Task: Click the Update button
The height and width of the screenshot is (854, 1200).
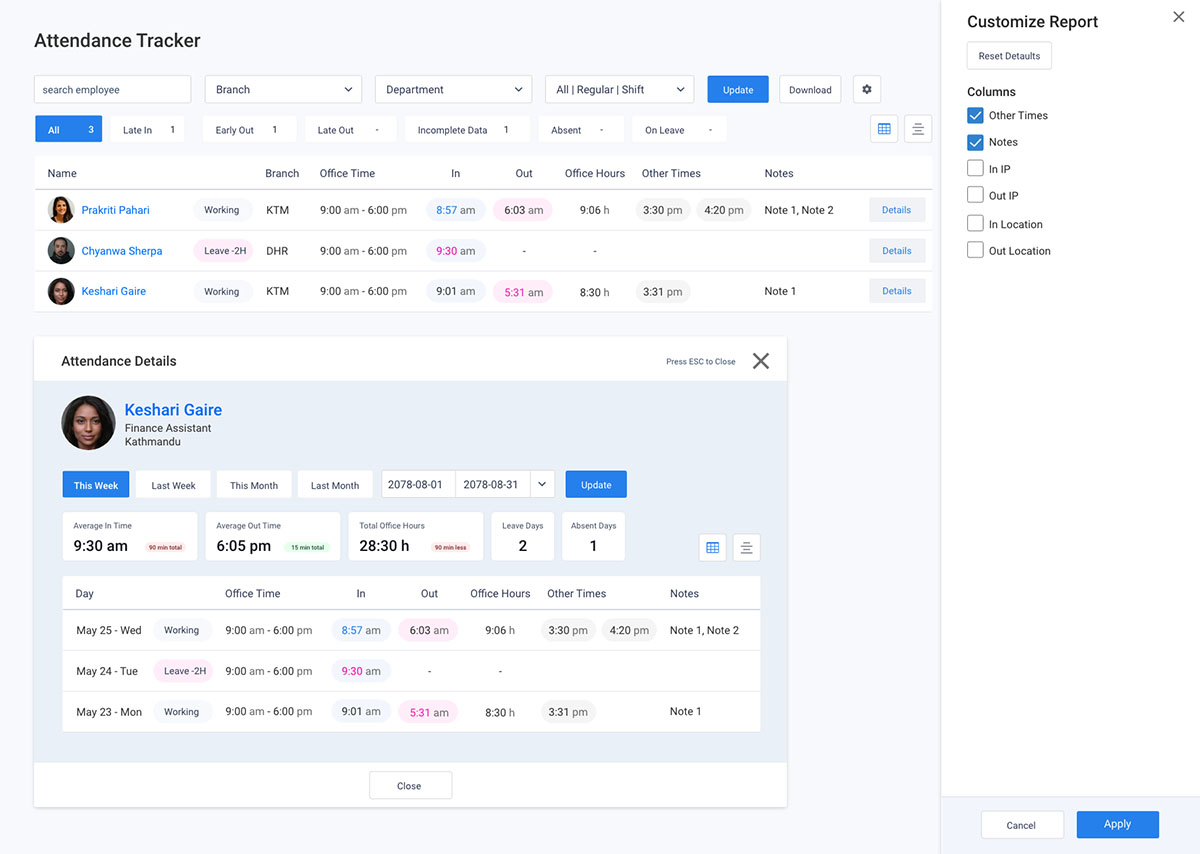Action: point(737,89)
